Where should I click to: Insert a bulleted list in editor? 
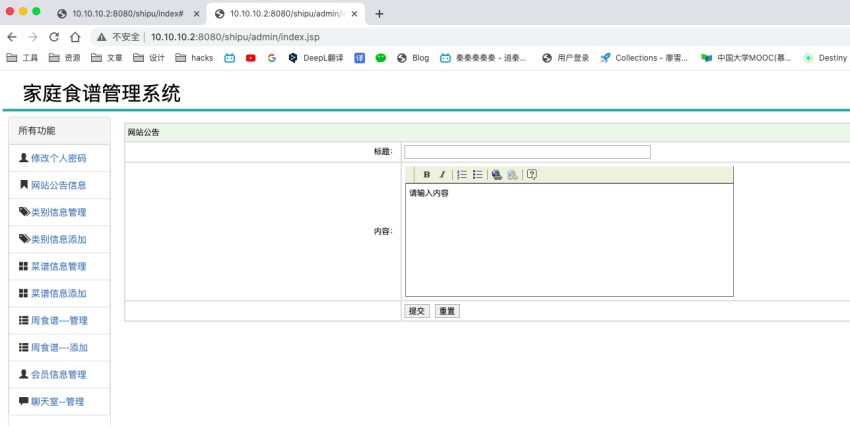pos(478,174)
